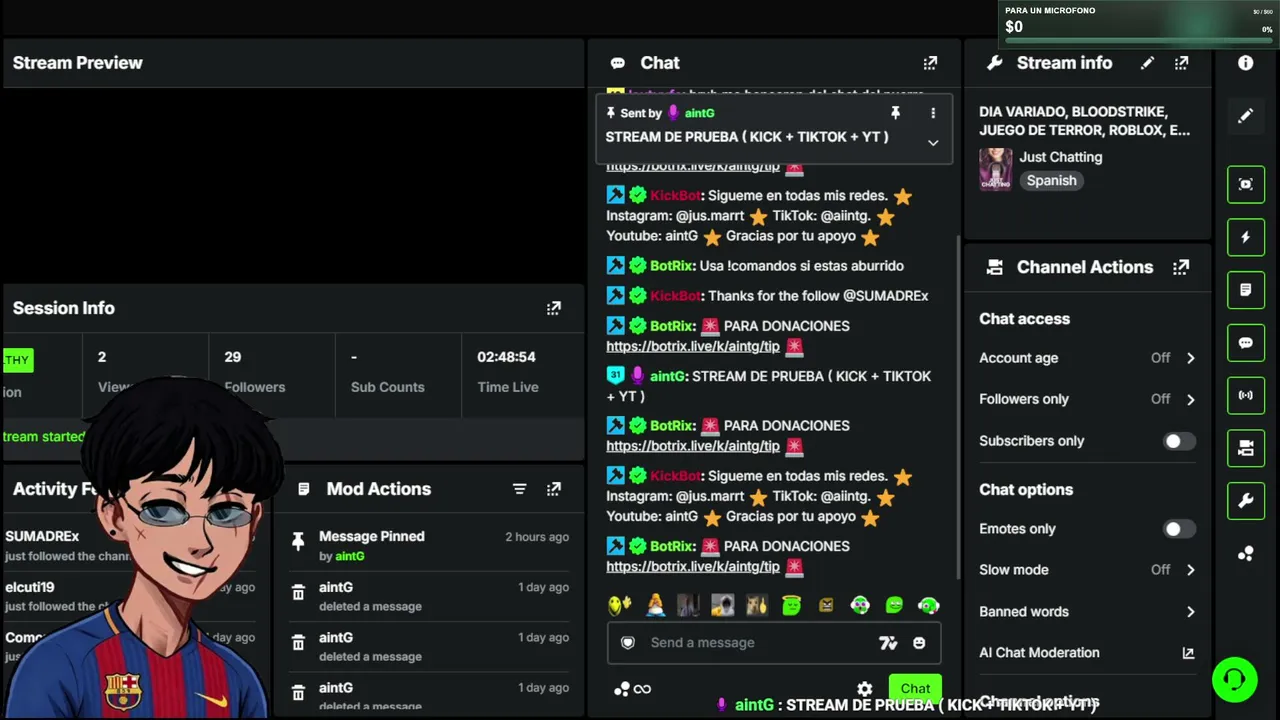Open the green headset support button
Screen dimensions: 1280x720
click(x=1234, y=681)
